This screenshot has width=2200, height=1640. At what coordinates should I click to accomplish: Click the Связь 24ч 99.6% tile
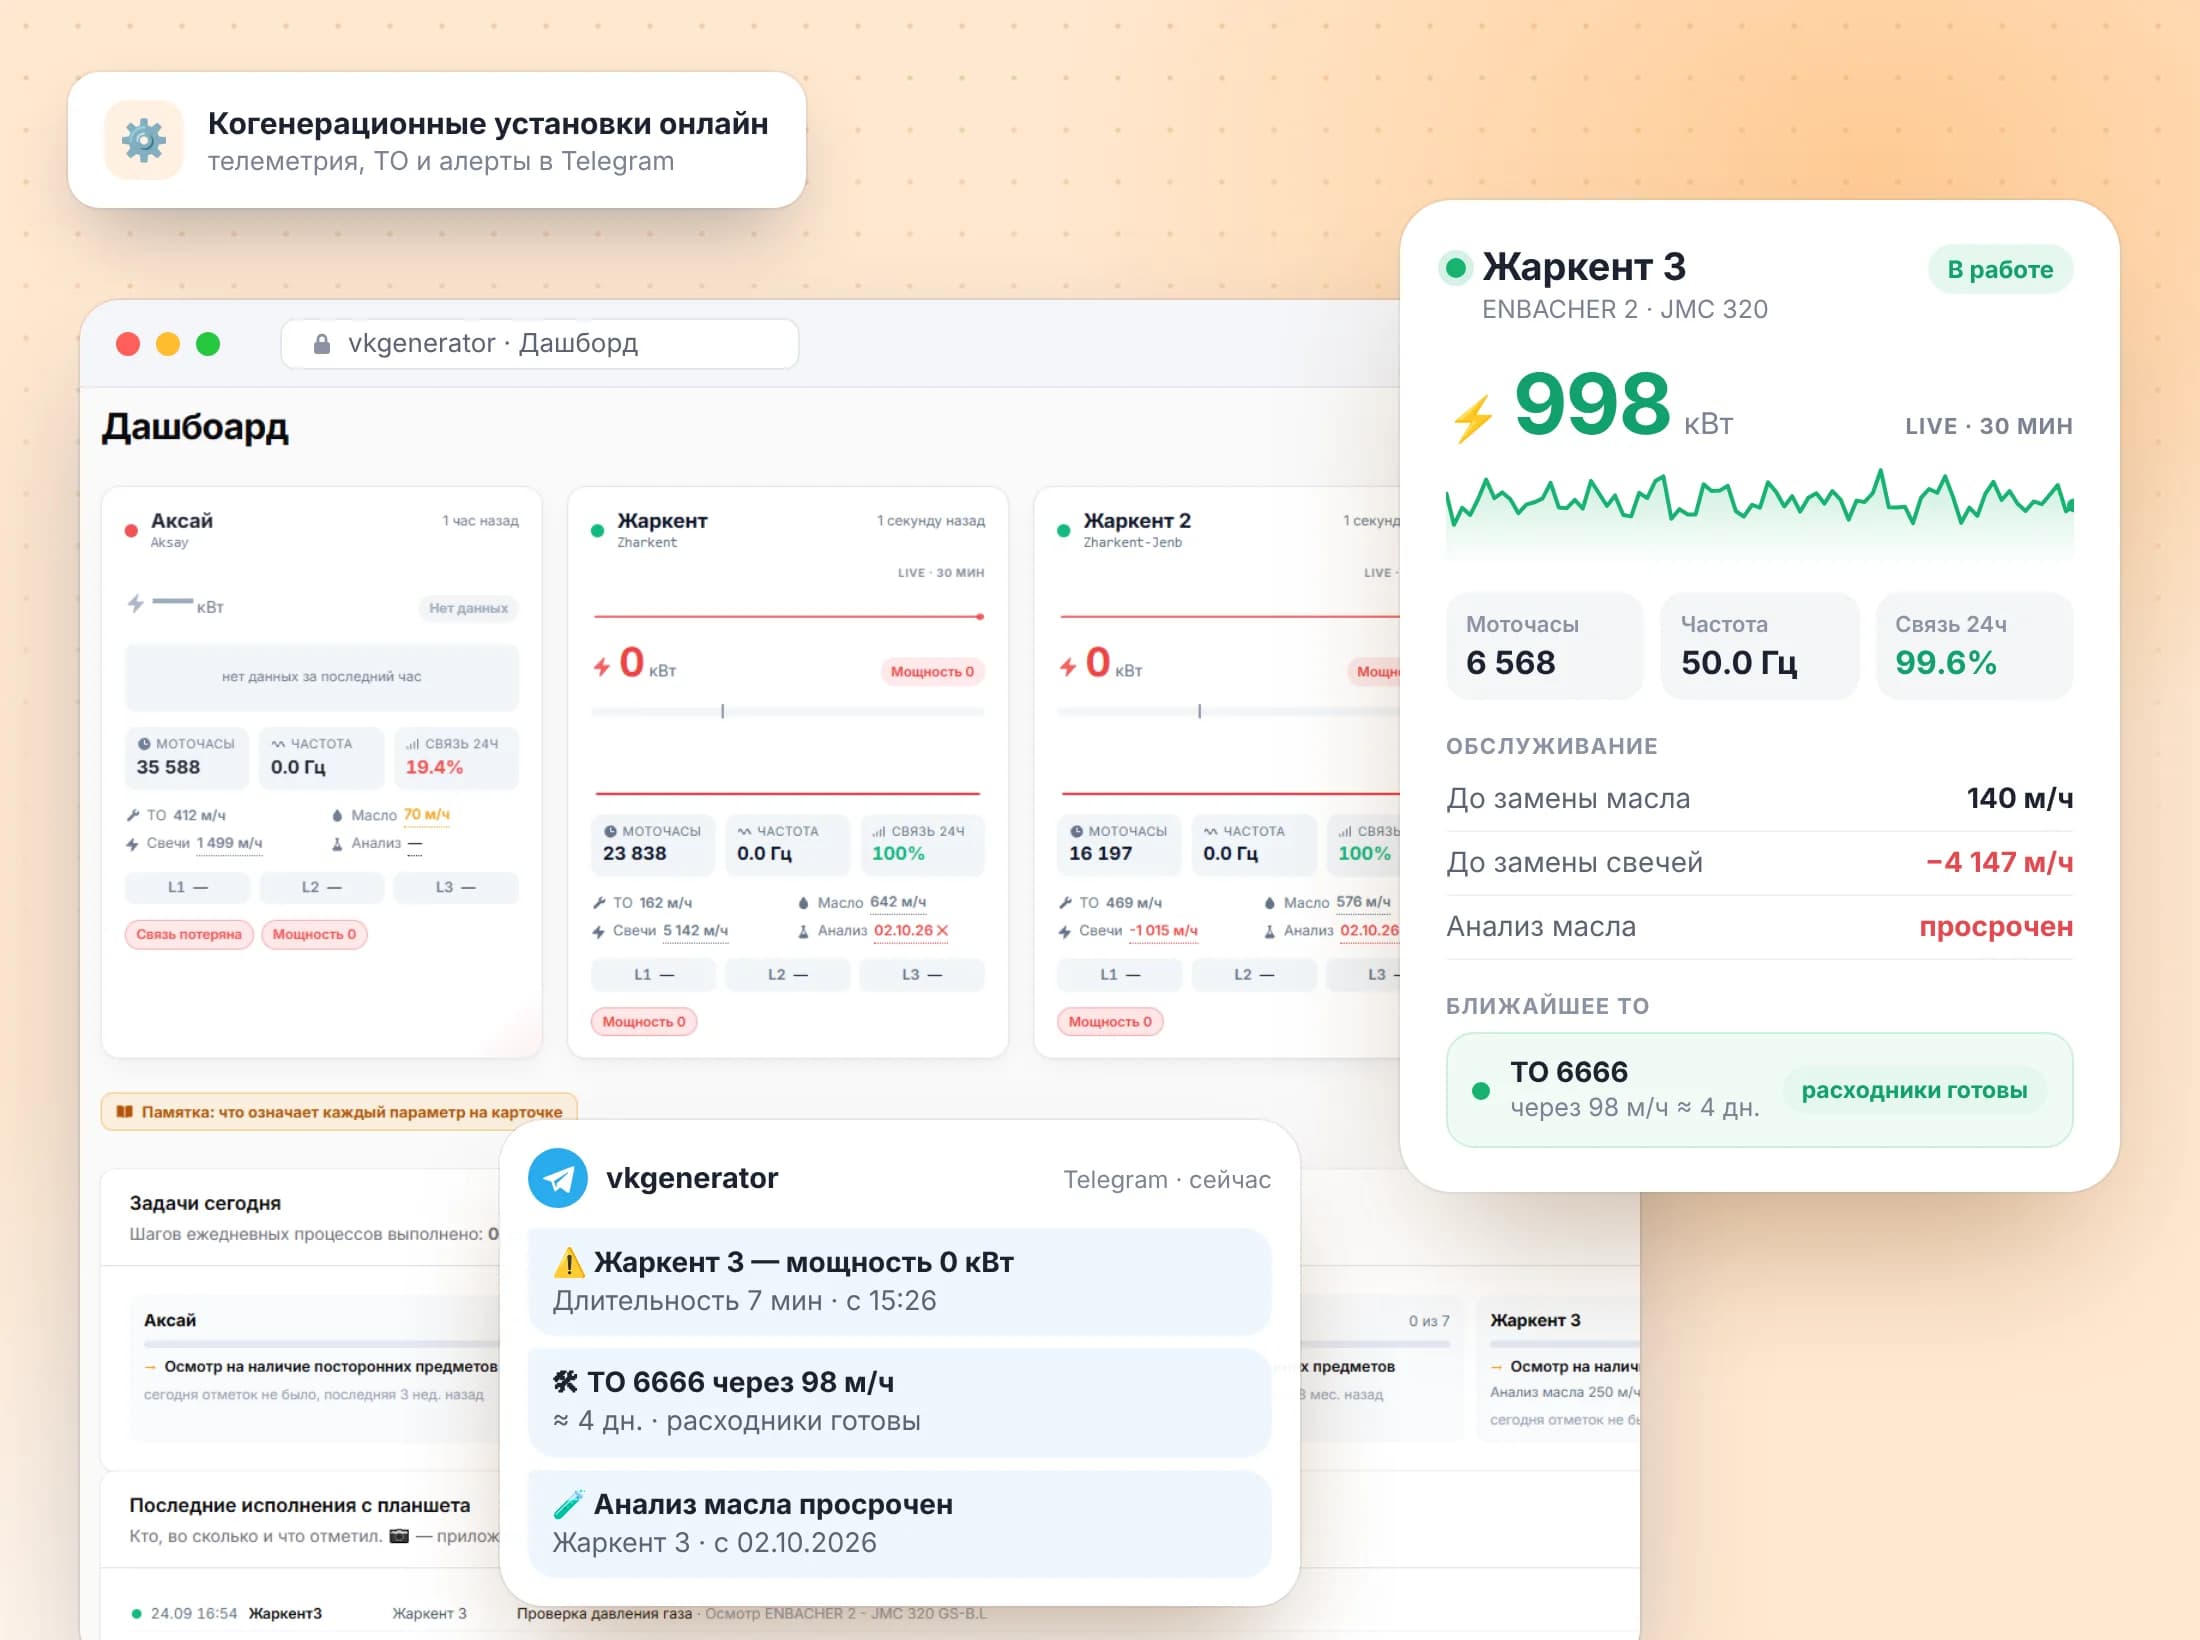(x=1974, y=645)
